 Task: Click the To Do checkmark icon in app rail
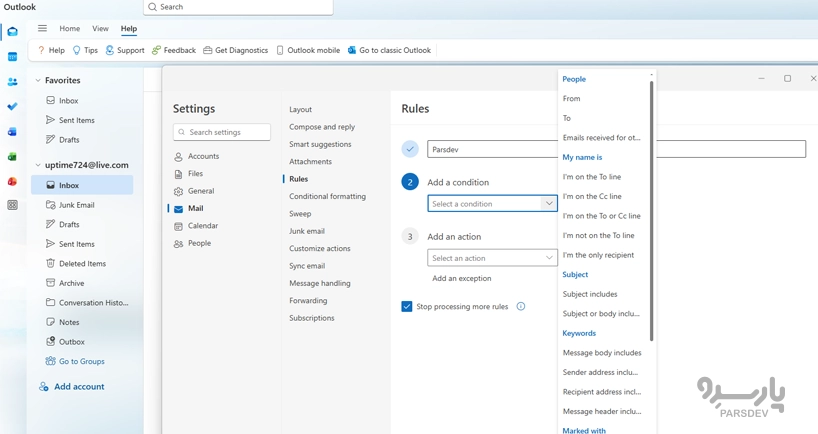coord(12,107)
